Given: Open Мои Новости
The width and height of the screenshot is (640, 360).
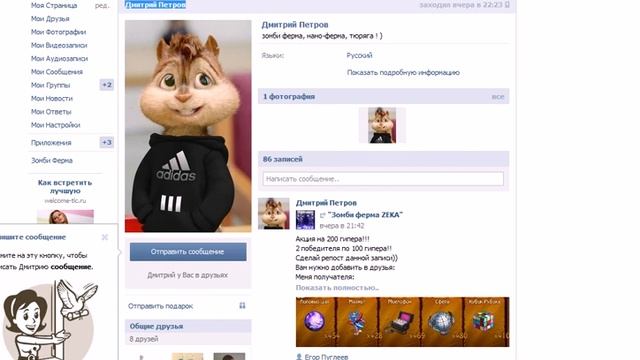Looking at the screenshot, I should click(x=52, y=98).
